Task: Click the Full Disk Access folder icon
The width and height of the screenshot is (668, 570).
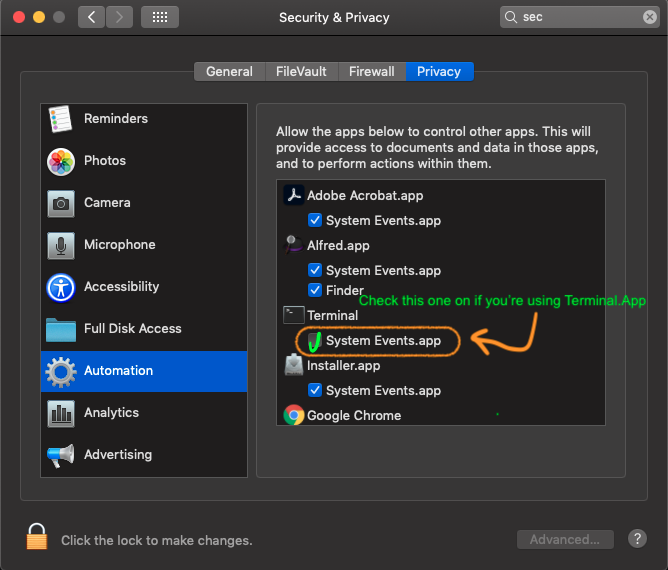Action: (x=61, y=330)
